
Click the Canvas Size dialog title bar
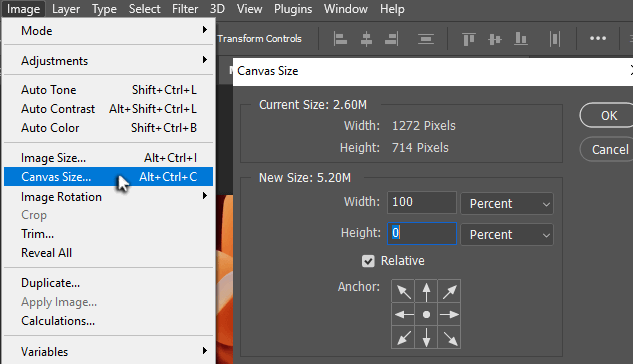click(433, 71)
